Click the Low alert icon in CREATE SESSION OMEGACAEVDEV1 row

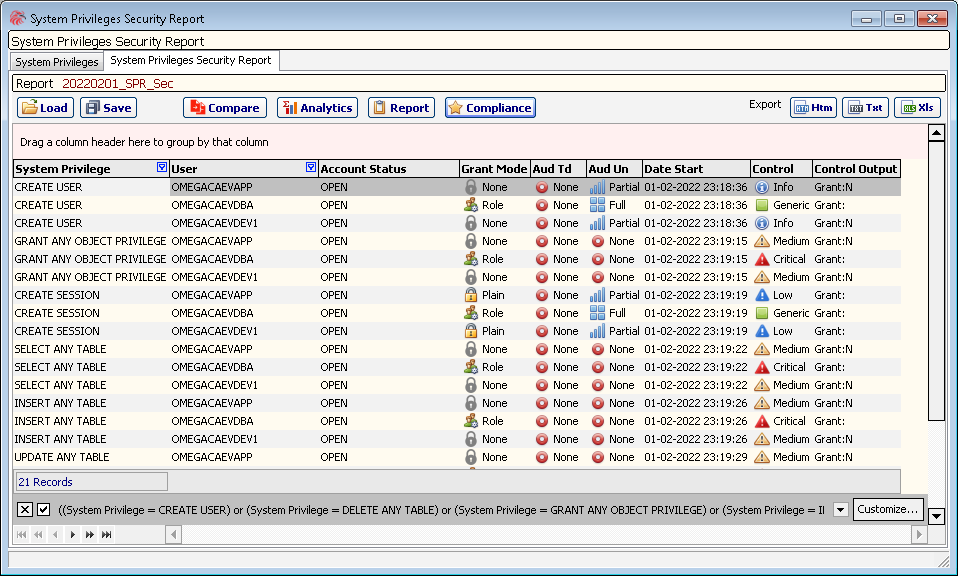[761, 331]
